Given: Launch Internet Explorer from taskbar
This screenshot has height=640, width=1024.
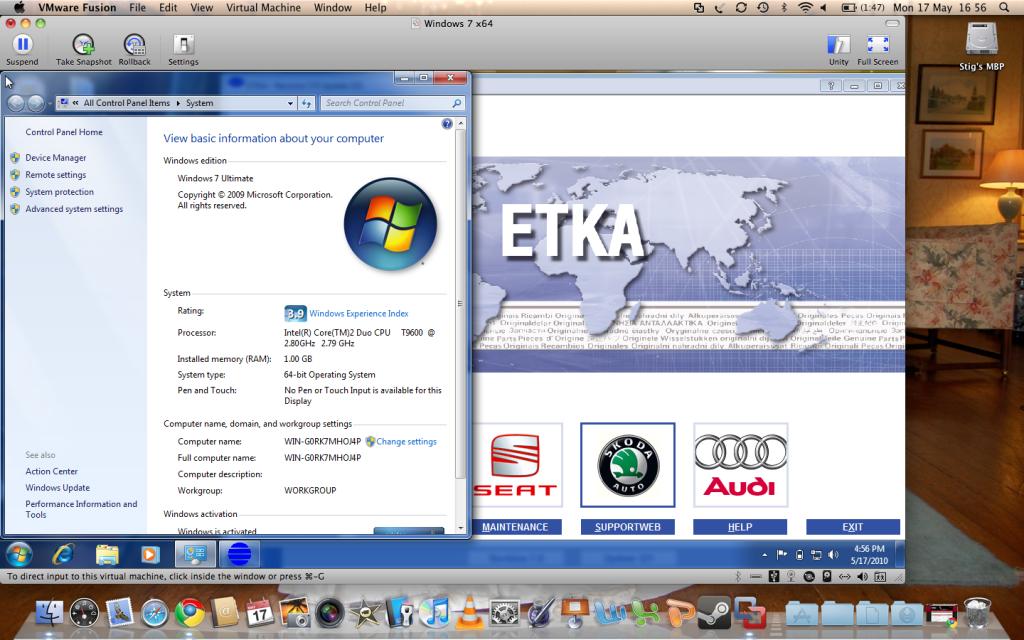Looking at the screenshot, I should [63, 554].
